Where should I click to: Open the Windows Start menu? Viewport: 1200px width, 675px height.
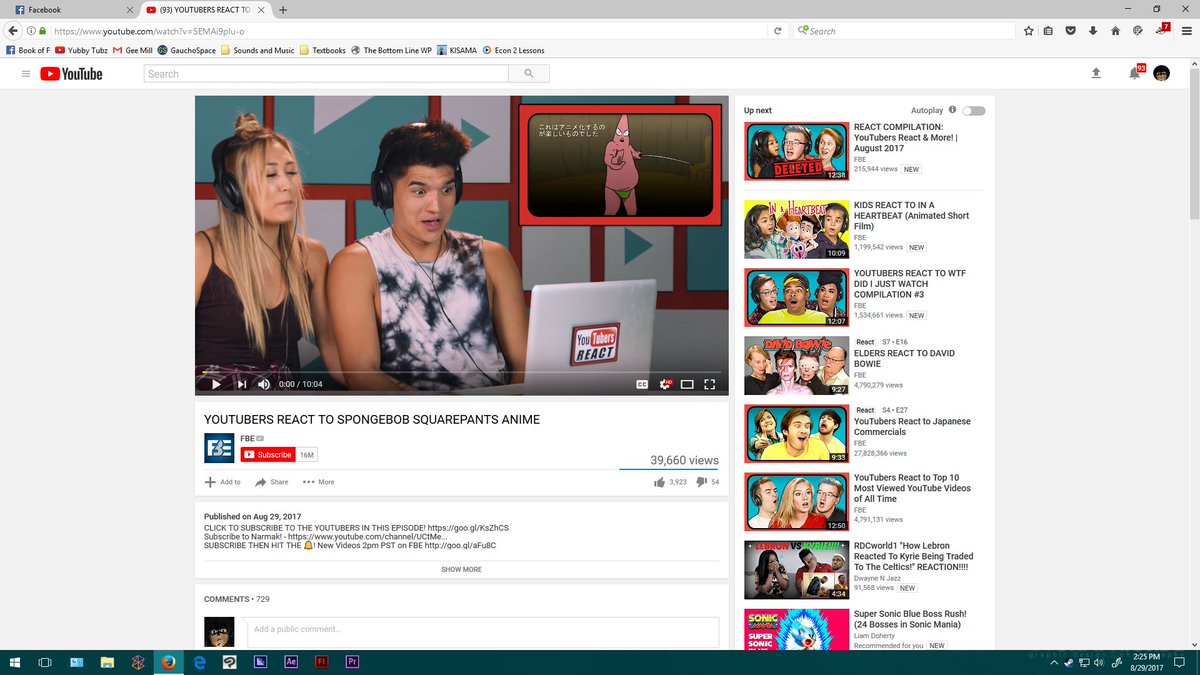pos(15,662)
